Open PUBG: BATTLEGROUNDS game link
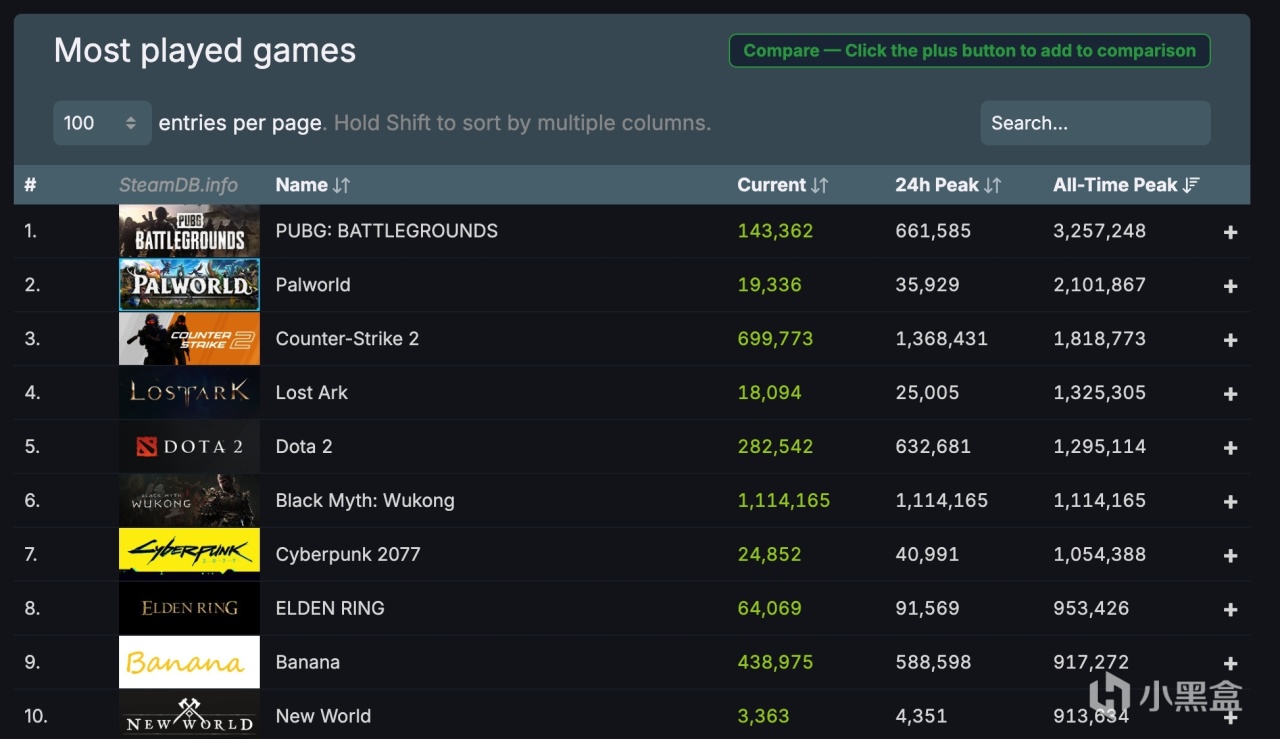Screen dimensions: 1280x739 [386, 231]
